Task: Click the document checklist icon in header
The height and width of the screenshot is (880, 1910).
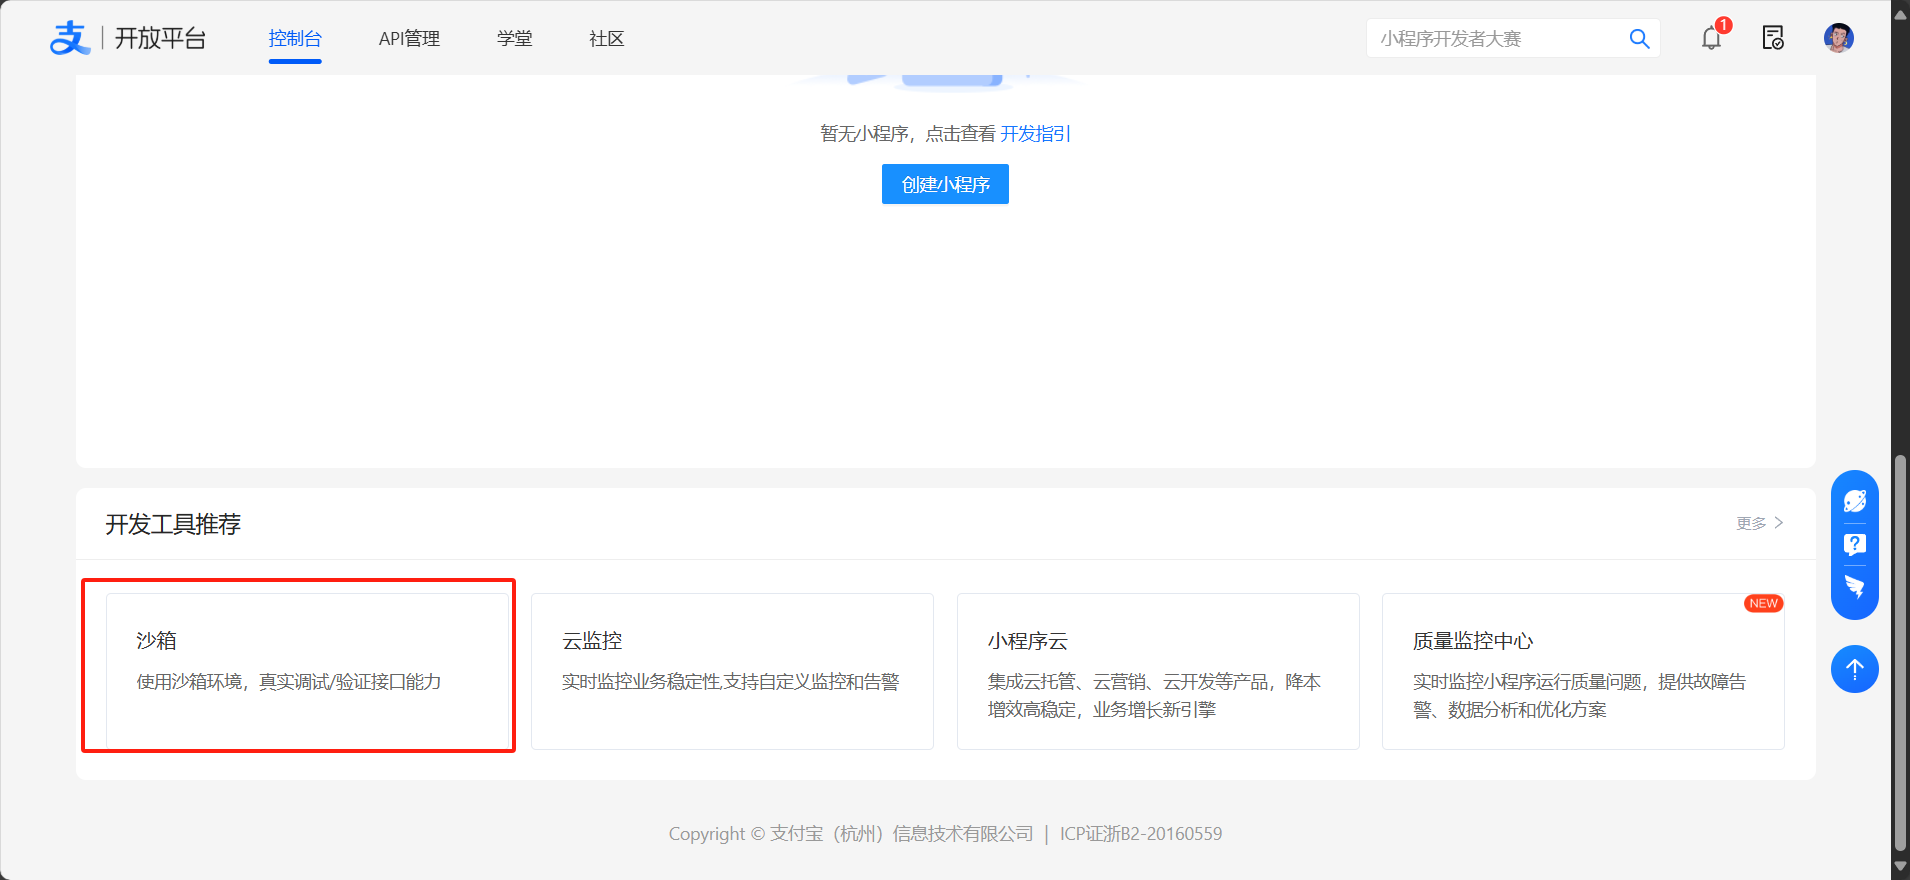Action: pos(1773,38)
